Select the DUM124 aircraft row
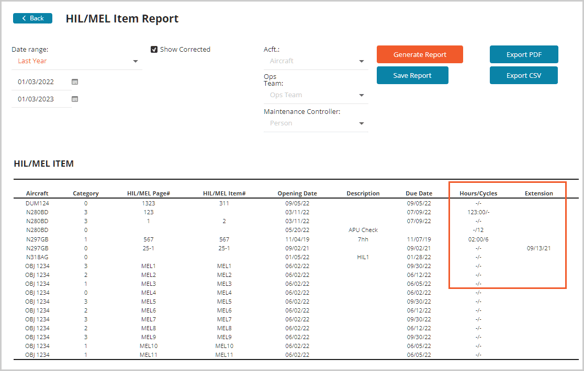 coord(296,203)
